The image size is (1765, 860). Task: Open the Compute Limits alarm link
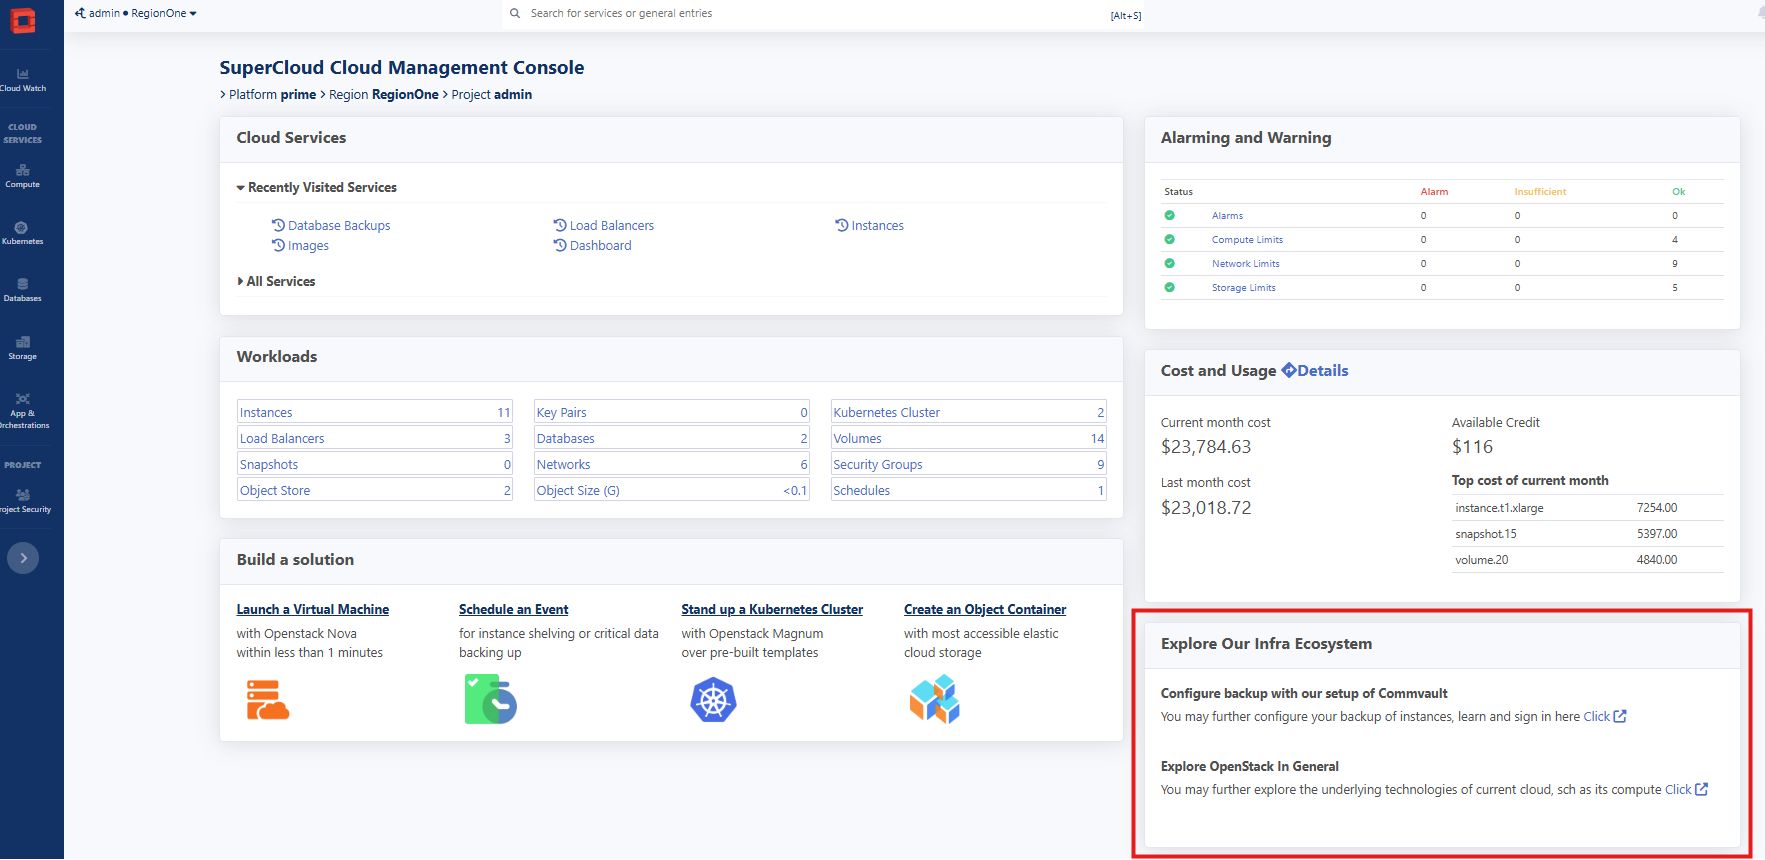click(1247, 240)
